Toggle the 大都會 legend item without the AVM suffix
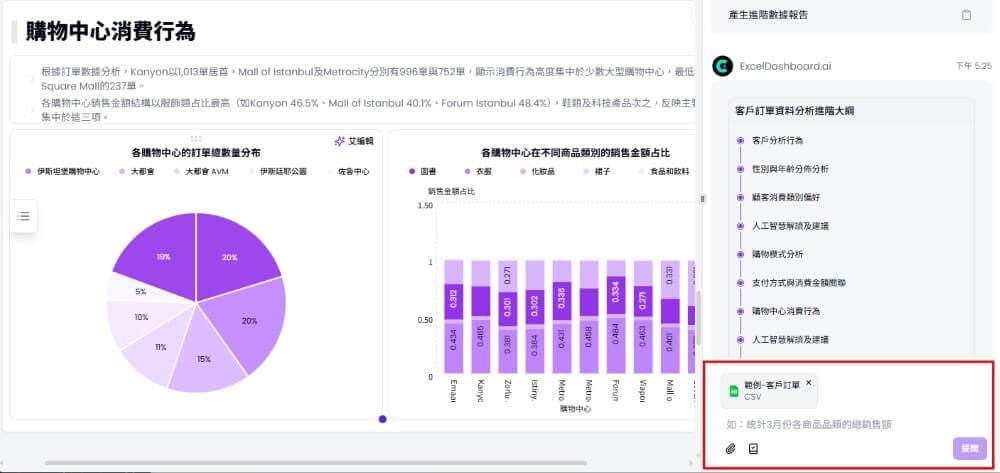This screenshot has height=473, width=1000. pyautogui.click(x=136, y=171)
